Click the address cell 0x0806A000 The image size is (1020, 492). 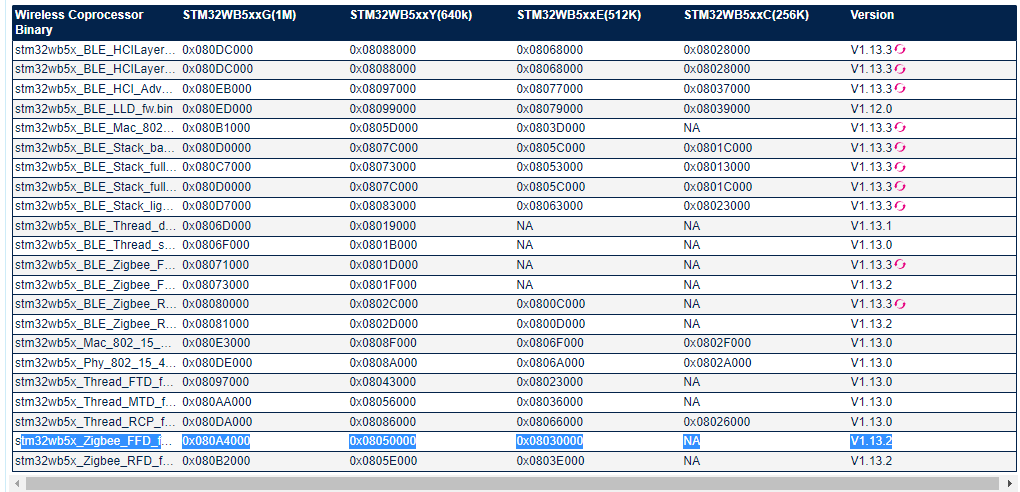coord(550,362)
